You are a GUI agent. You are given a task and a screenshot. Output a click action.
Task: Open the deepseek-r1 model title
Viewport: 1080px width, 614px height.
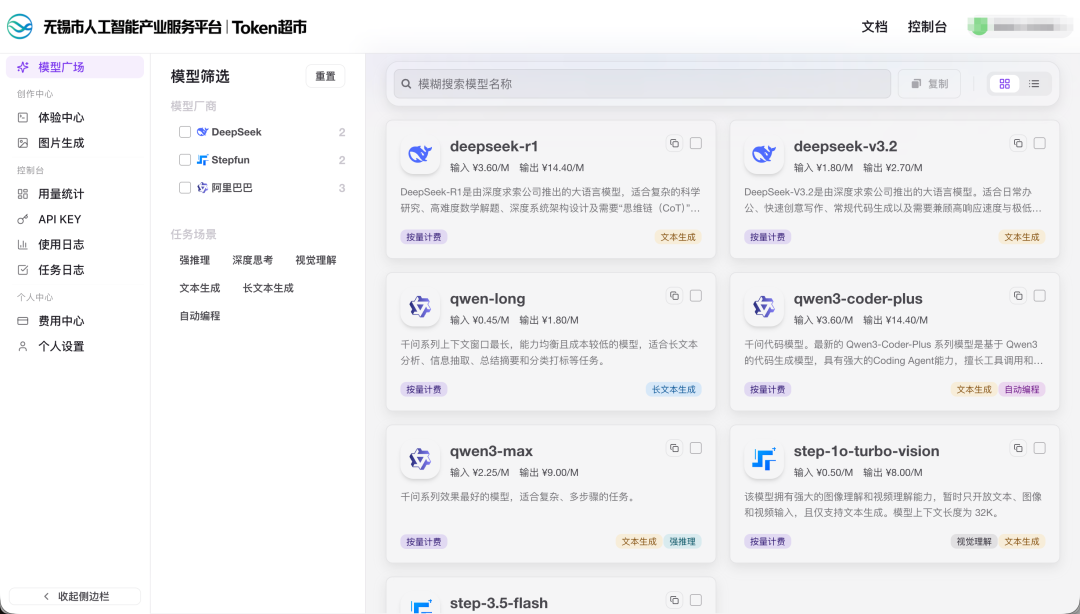(x=494, y=146)
